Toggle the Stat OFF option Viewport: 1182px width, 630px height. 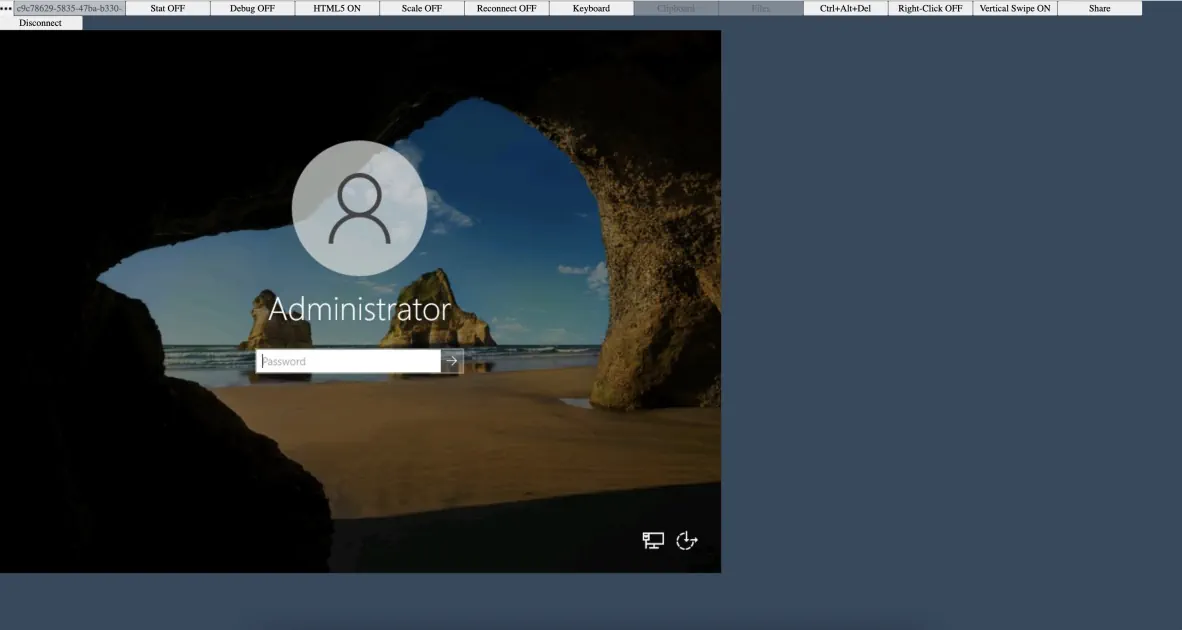(x=167, y=8)
